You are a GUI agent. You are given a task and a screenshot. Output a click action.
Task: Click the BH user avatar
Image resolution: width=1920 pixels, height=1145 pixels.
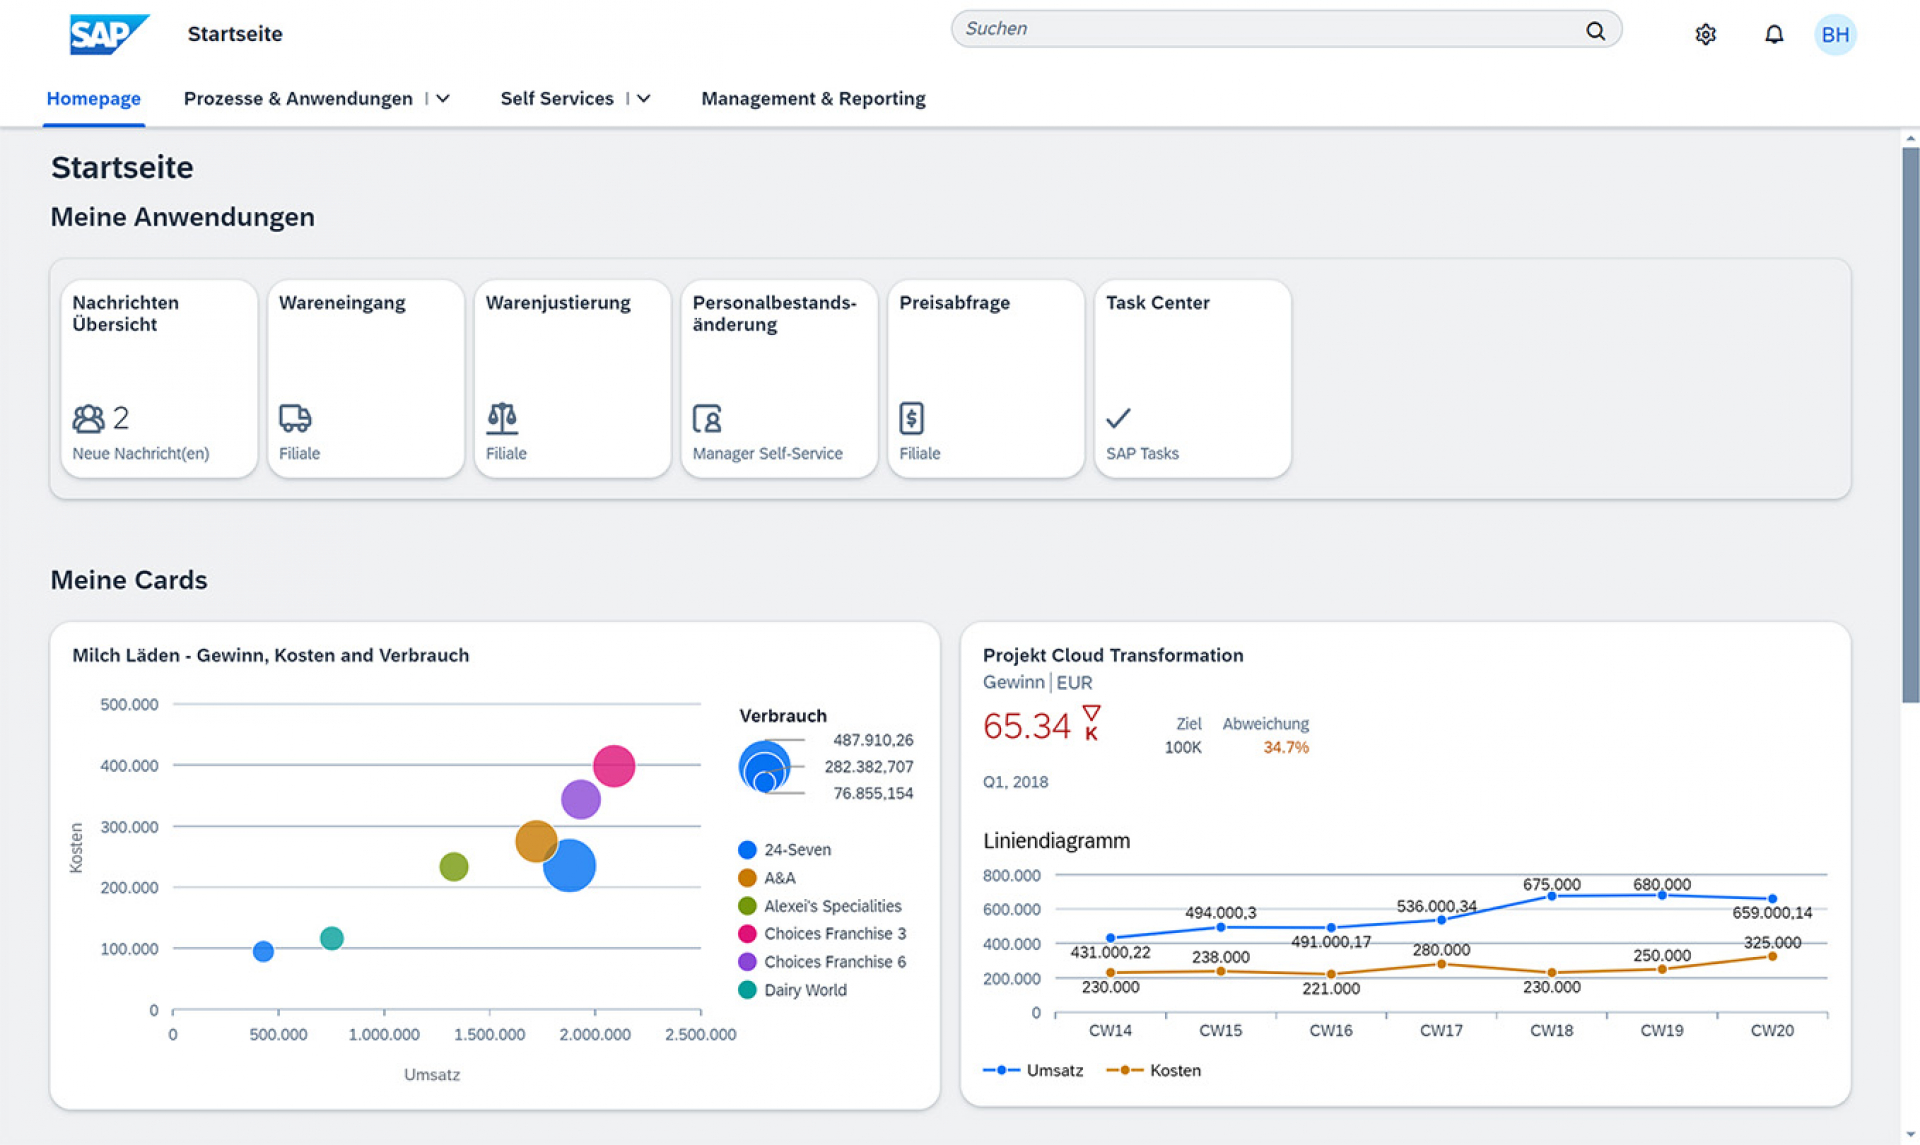1835,34
